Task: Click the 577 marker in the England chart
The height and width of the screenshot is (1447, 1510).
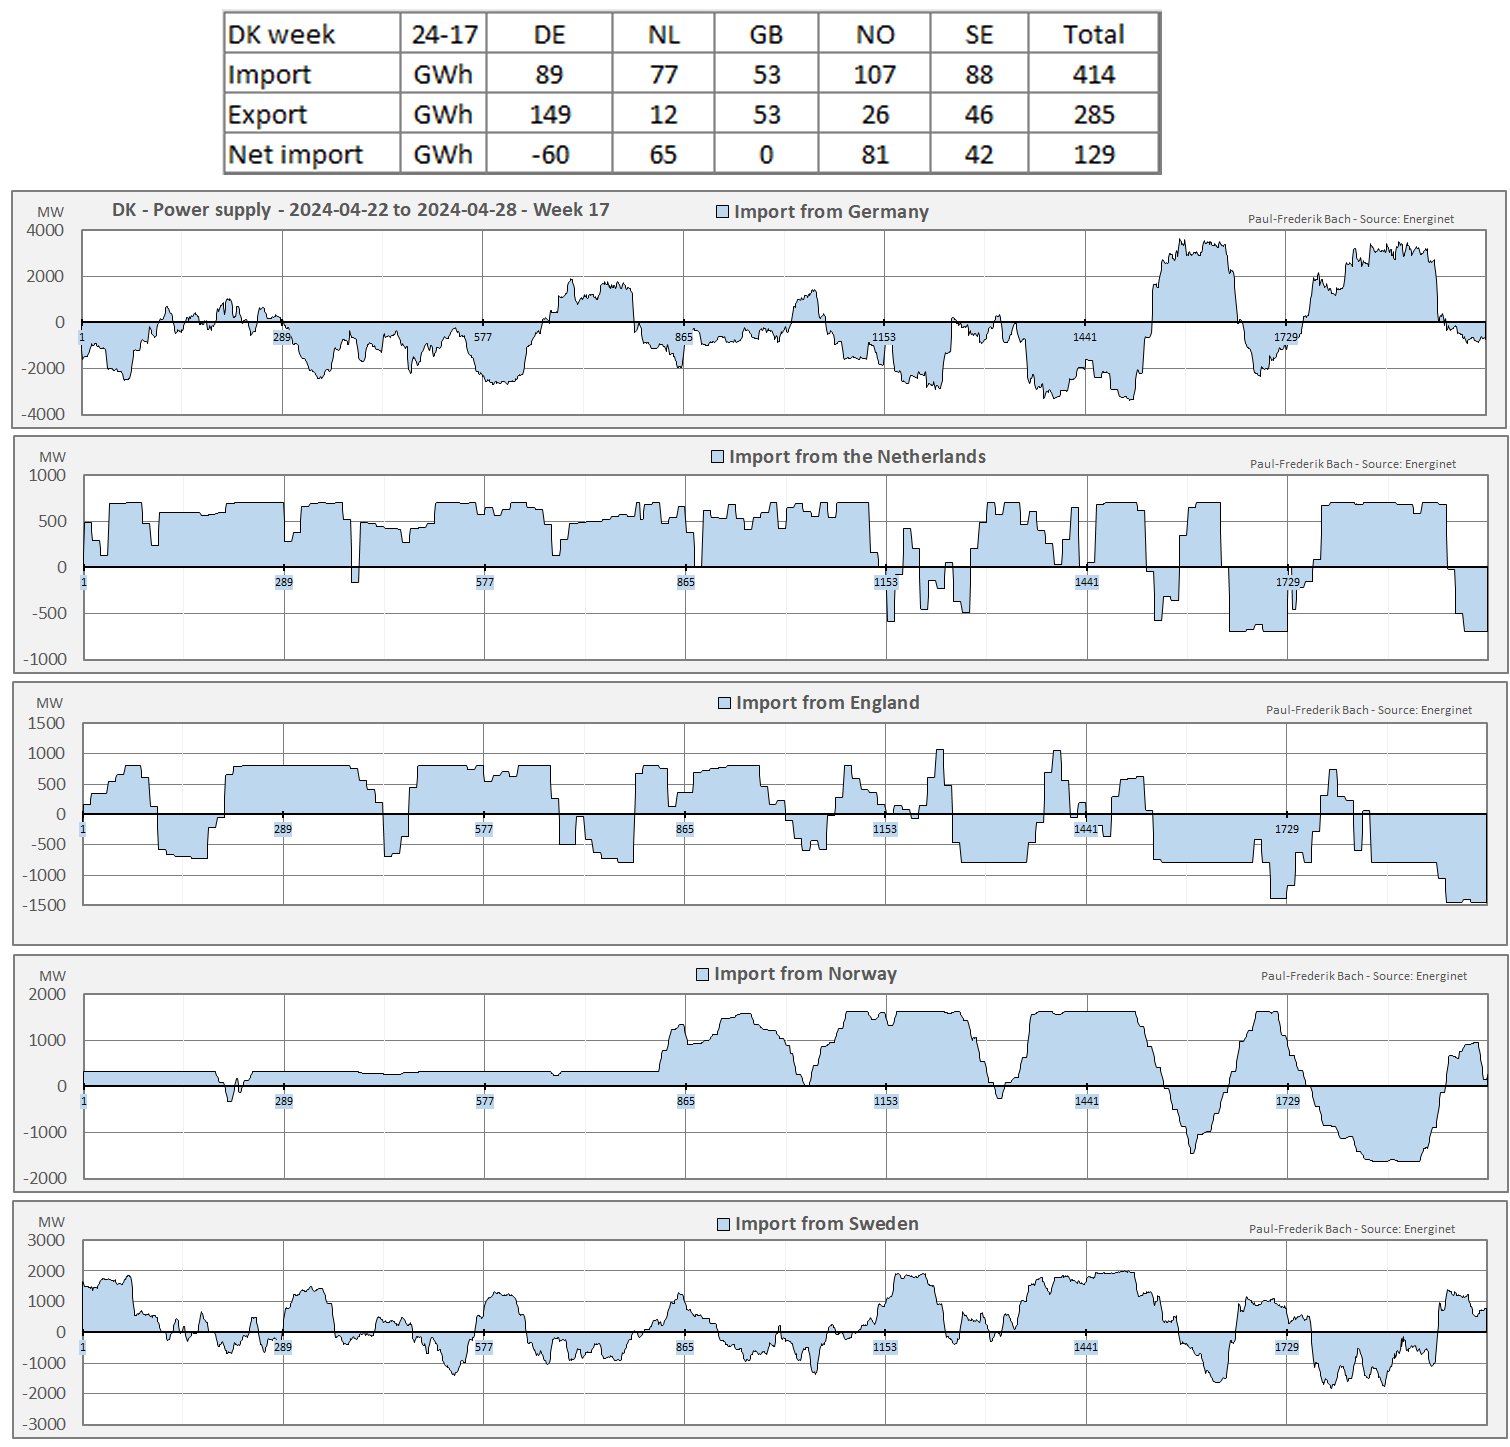Action: (x=484, y=829)
